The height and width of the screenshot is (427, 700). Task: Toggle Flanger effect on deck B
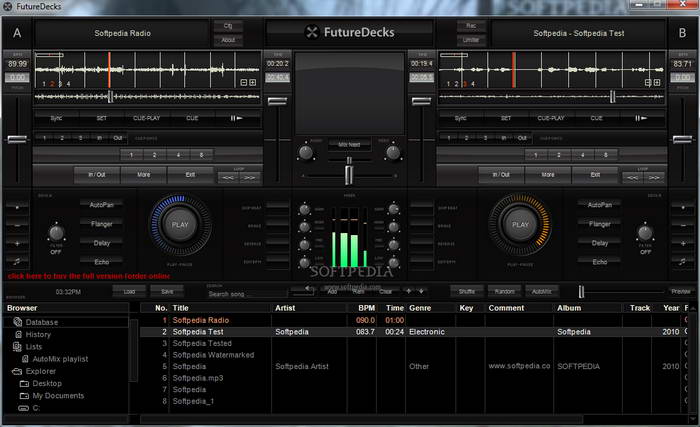[600, 224]
